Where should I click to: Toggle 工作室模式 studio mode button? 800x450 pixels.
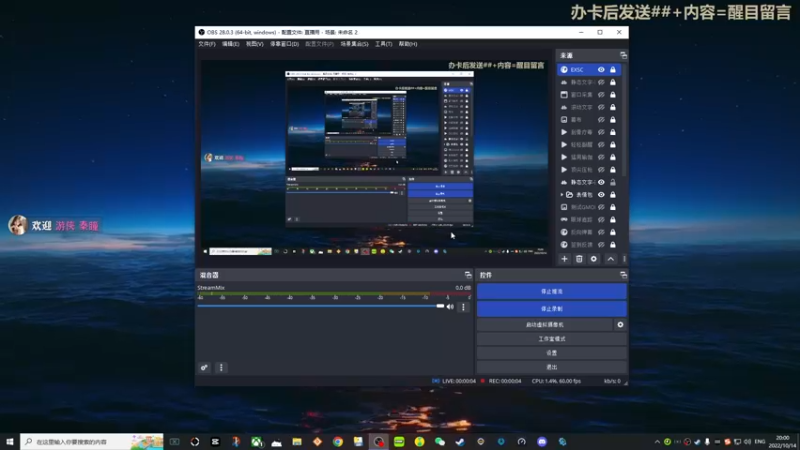[552, 339]
